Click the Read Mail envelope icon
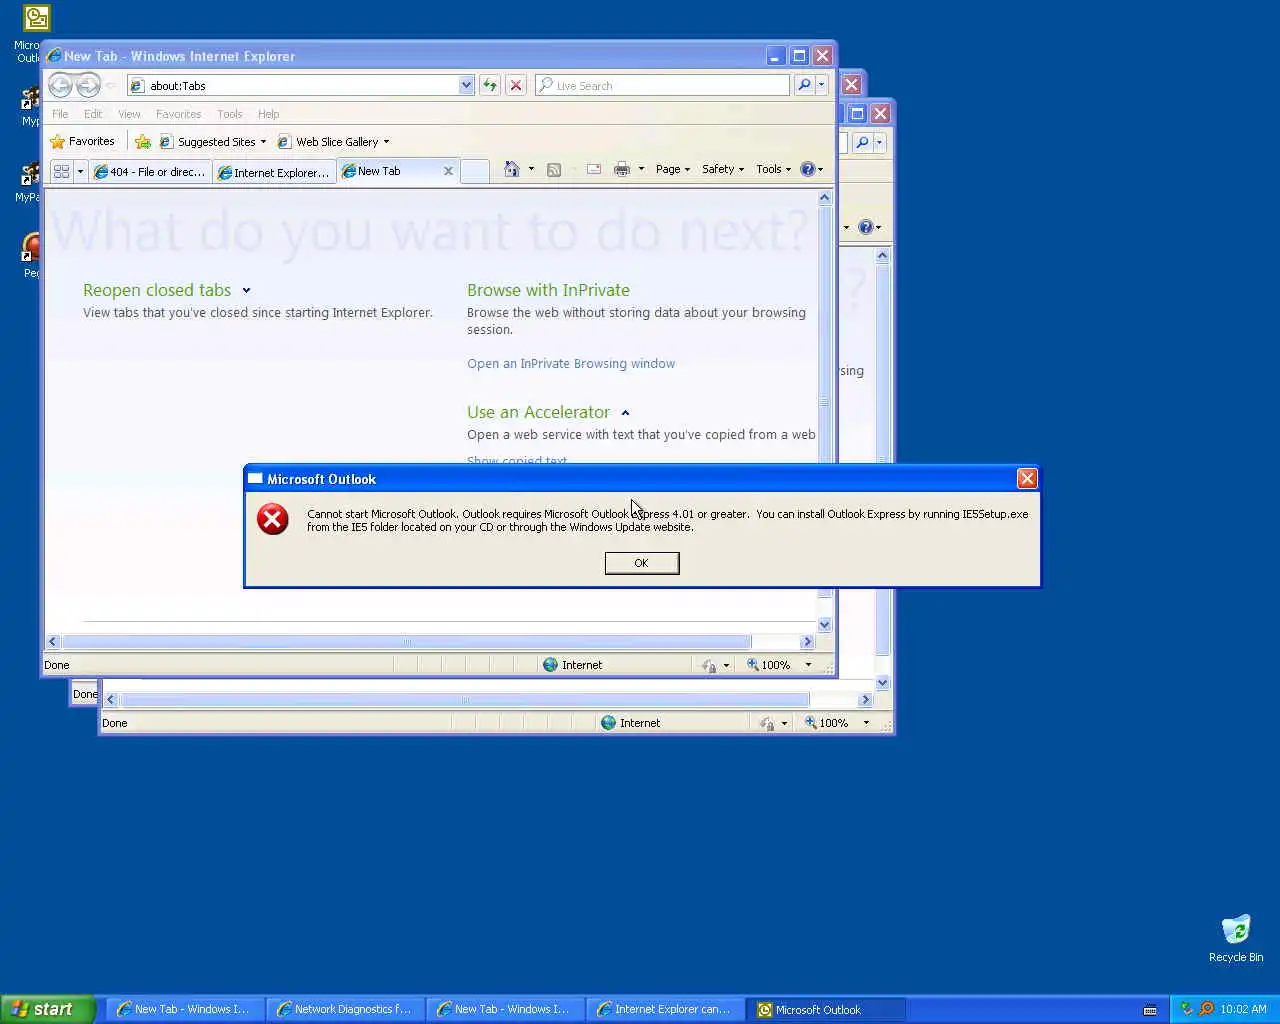Screen dimensions: 1280x1024 point(593,169)
